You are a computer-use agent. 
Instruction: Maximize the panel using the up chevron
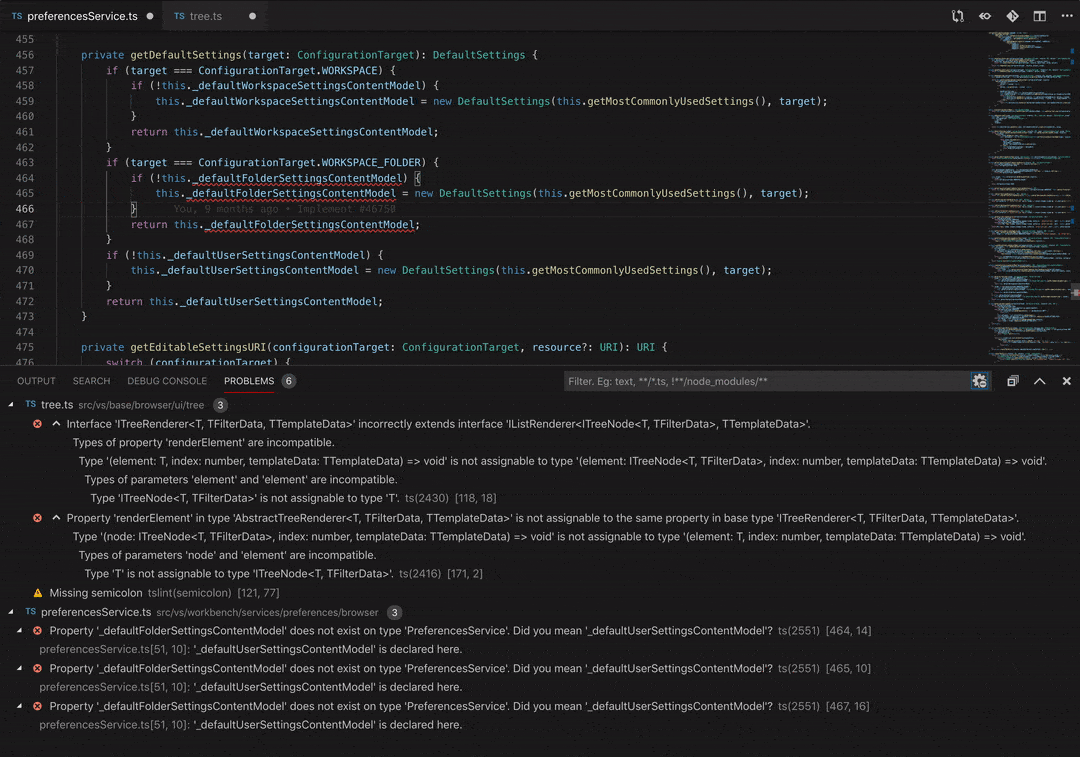(1039, 381)
